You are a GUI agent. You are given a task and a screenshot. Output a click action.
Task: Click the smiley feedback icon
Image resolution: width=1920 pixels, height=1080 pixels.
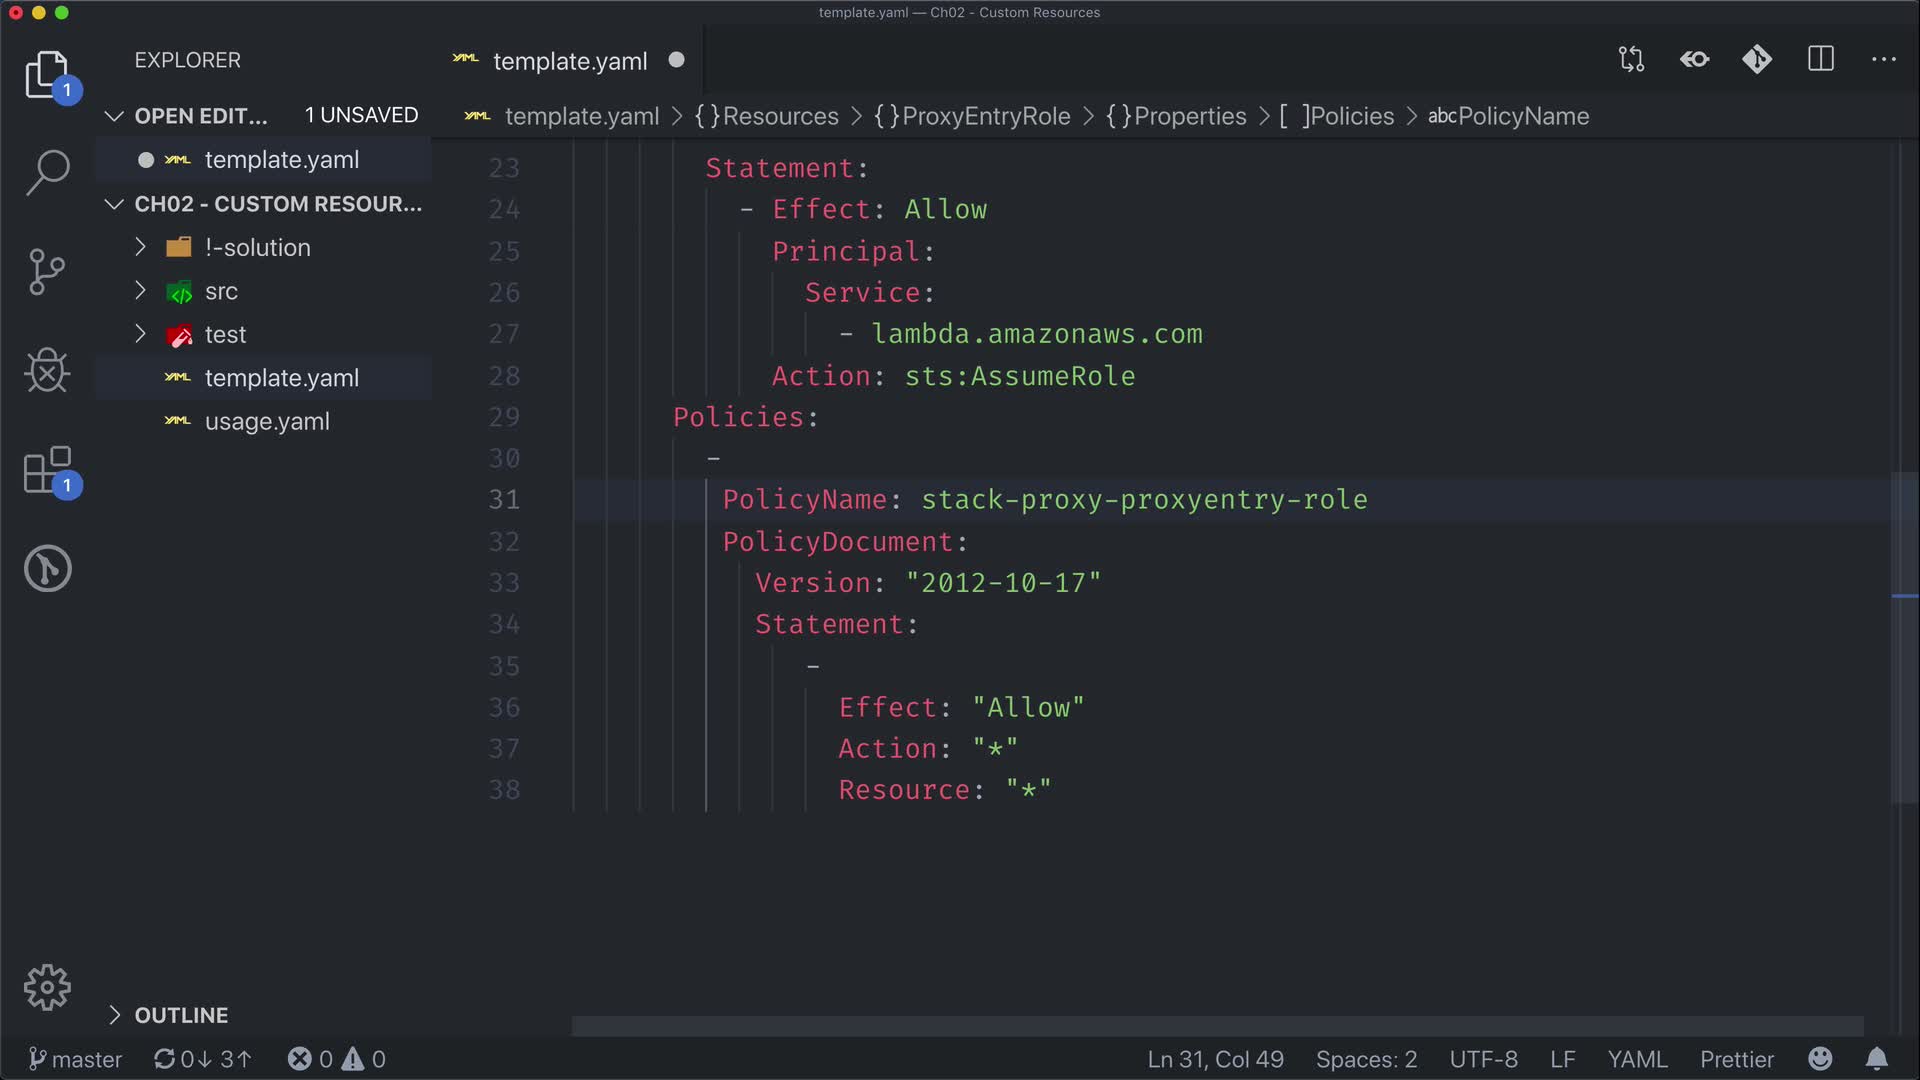click(1820, 1059)
